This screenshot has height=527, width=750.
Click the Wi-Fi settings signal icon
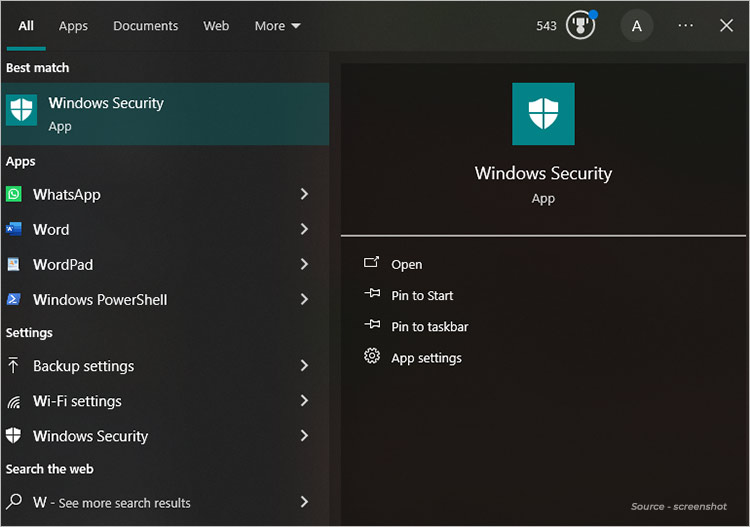coord(14,401)
